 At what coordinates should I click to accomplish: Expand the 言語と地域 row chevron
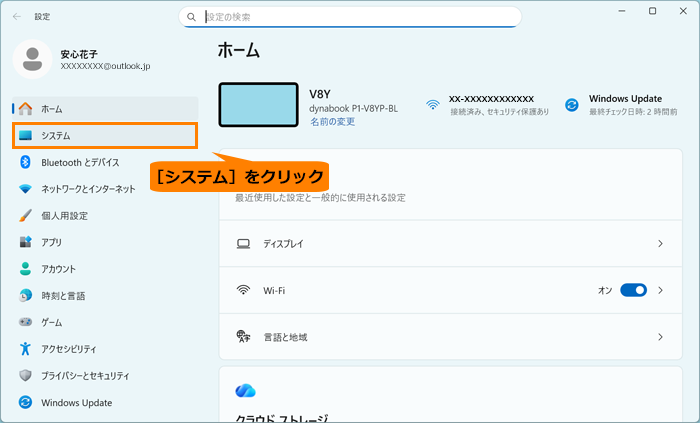coord(660,337)
